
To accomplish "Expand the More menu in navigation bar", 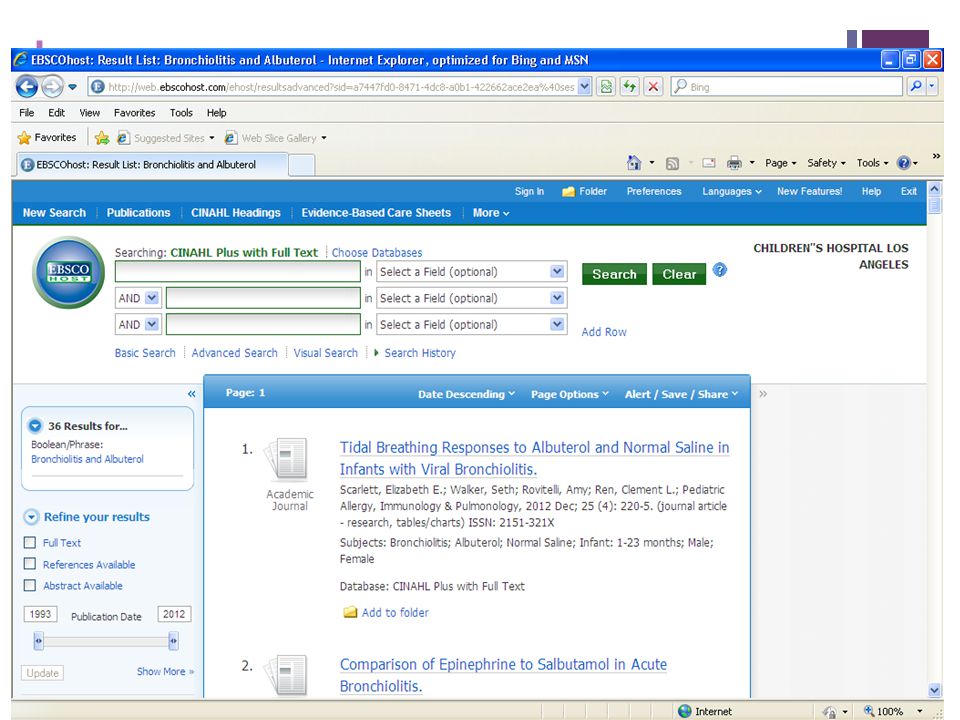I will coord(491,213).
